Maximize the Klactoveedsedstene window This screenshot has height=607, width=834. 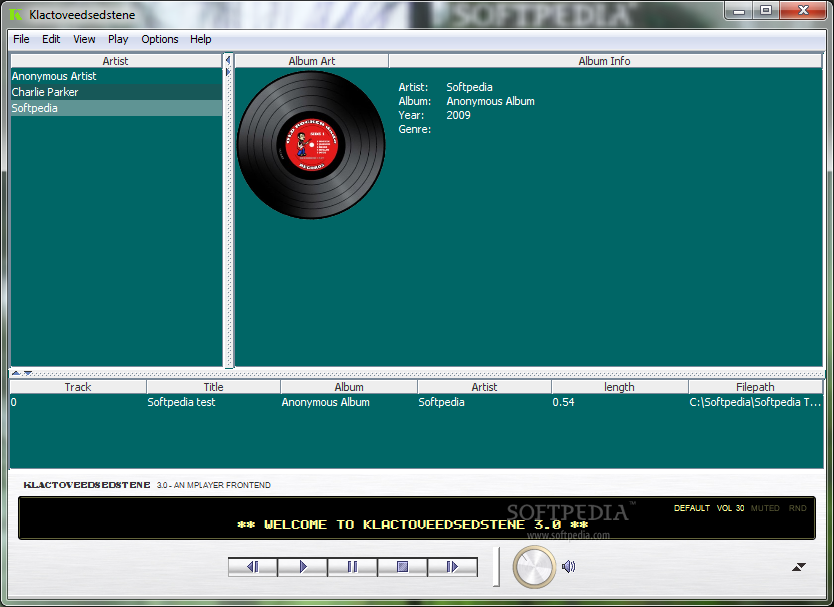click(x=766, y=10)
